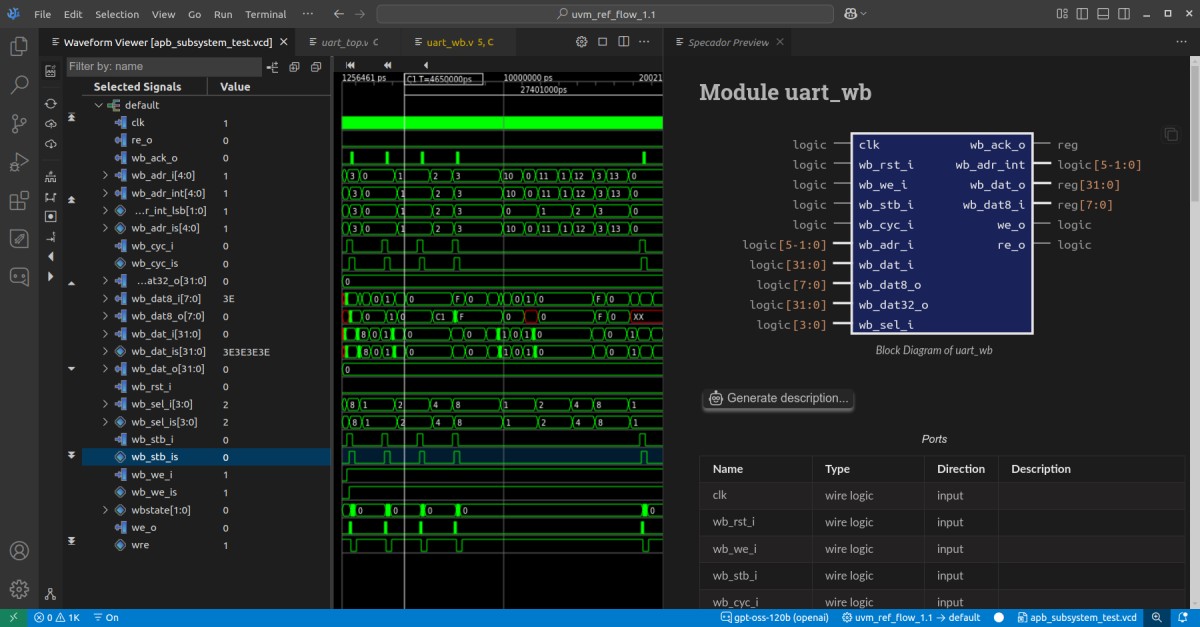Switch to the uart_wb.v editor tab
The image size is (1200, 627).
pyautogui.click(x=460, y=42)
